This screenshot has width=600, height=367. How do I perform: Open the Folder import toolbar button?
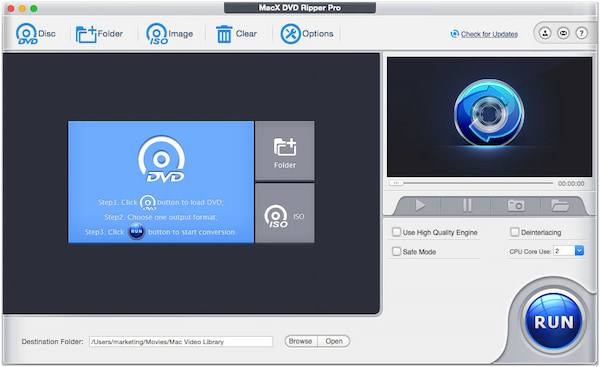click(x=99, y=34)
